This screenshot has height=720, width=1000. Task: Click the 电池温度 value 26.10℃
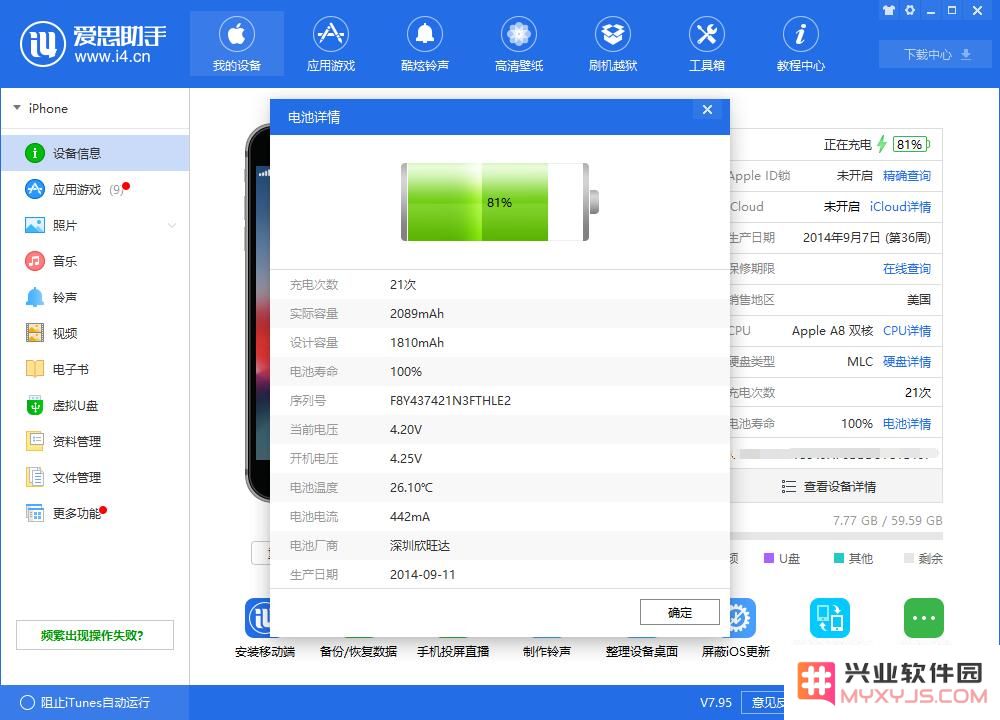tap(411, 487)
